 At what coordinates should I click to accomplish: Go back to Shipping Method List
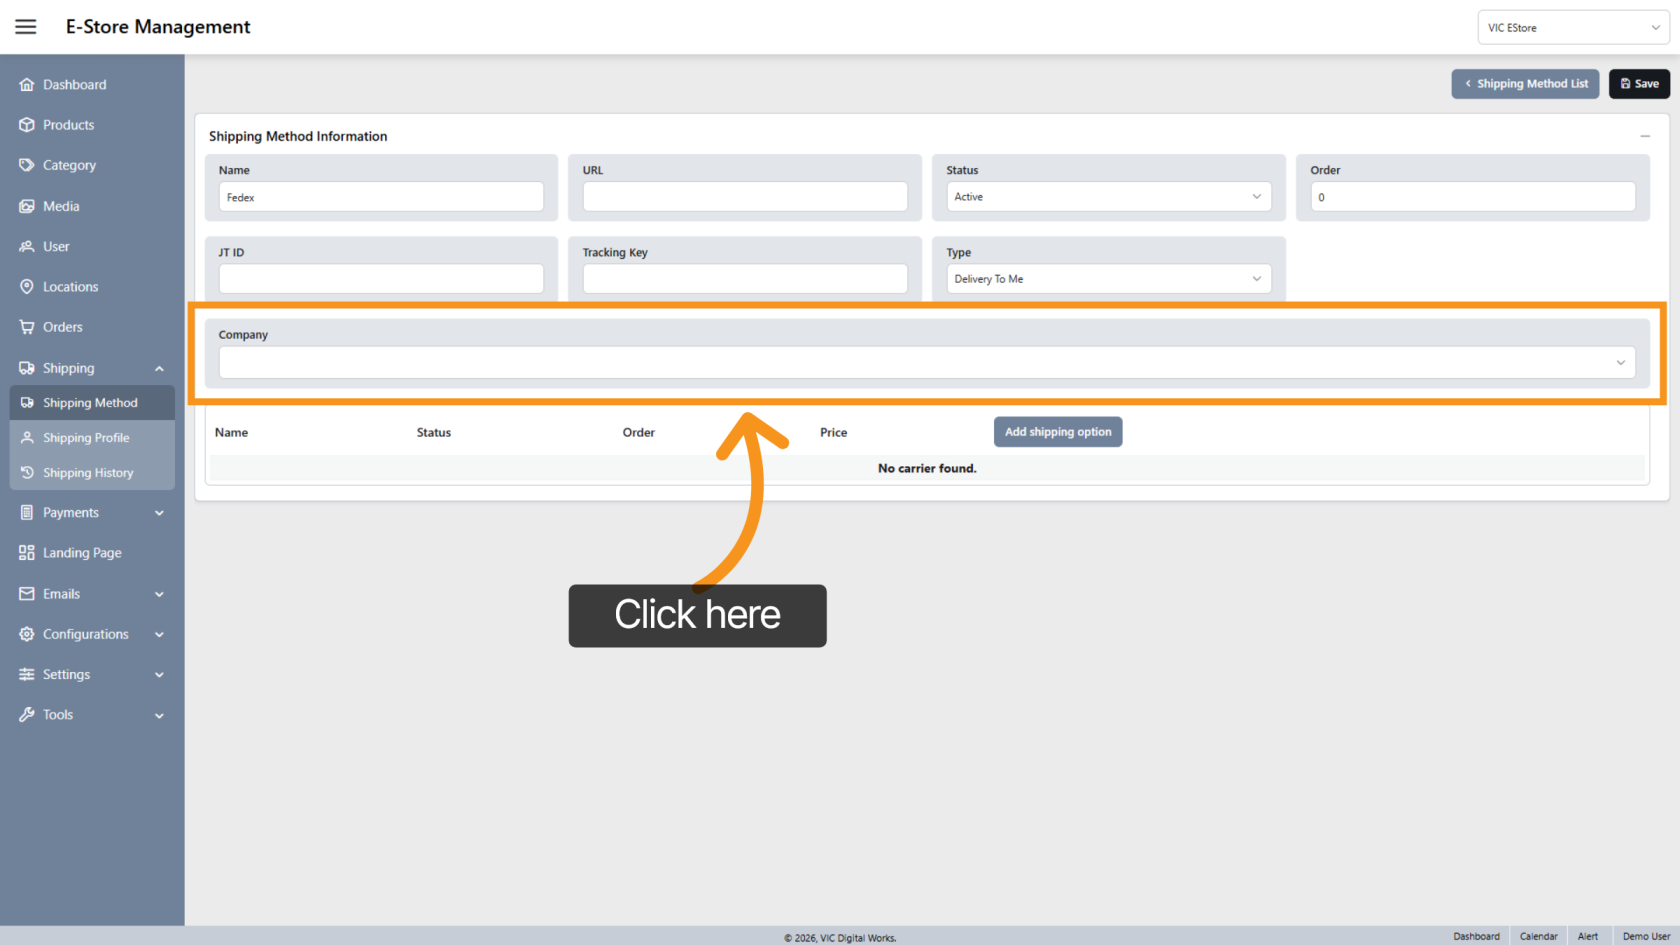(x=1525, y=84)
